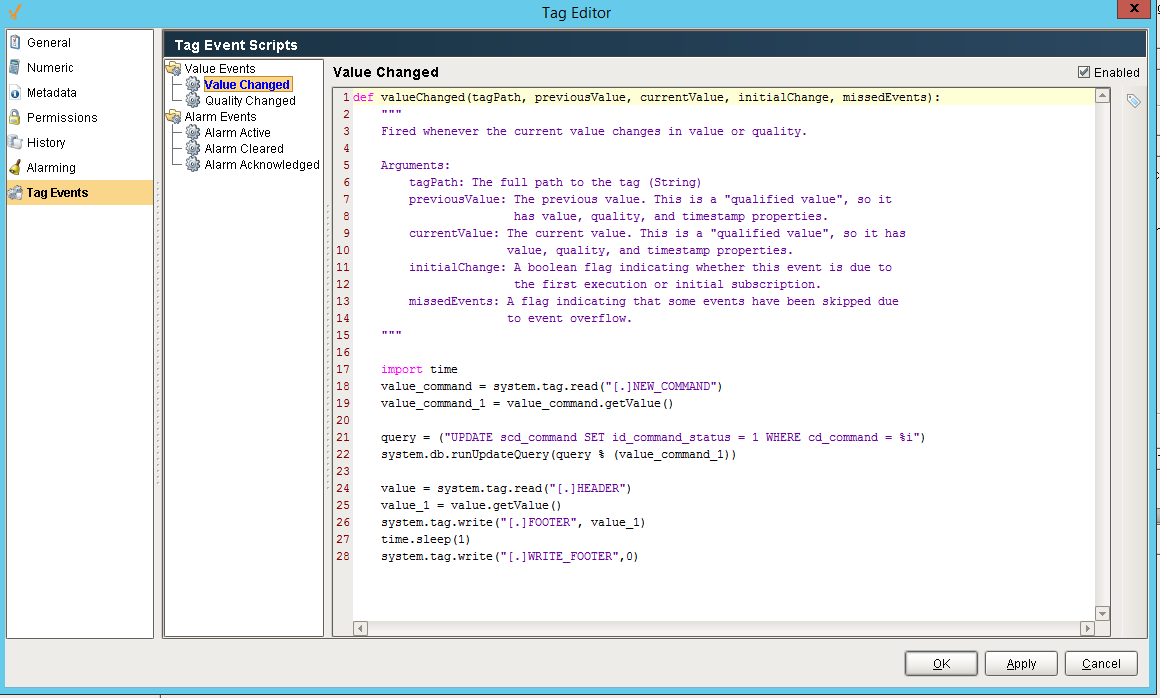Click the horizontal scroll right arrow
This screenshot has width=1160, height=698.
point(1087,628)
